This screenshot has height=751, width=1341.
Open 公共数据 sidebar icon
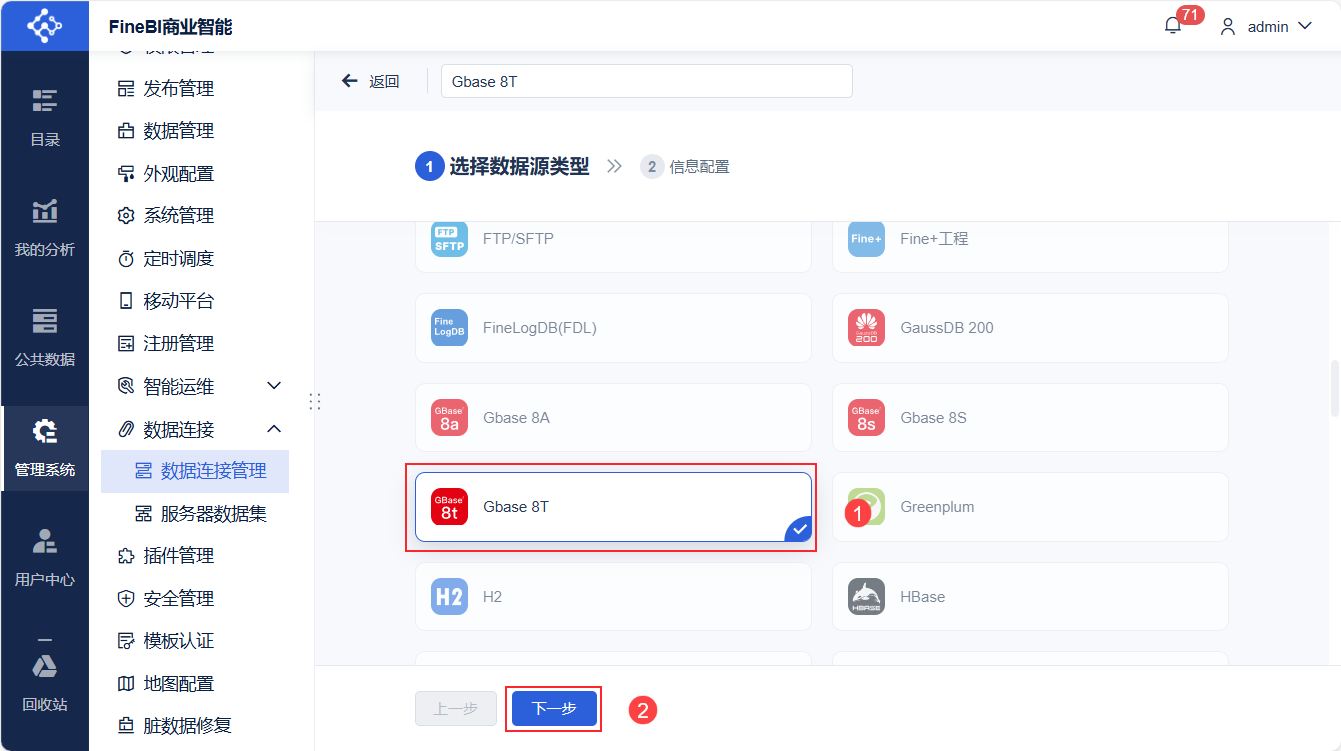(44, 338)
